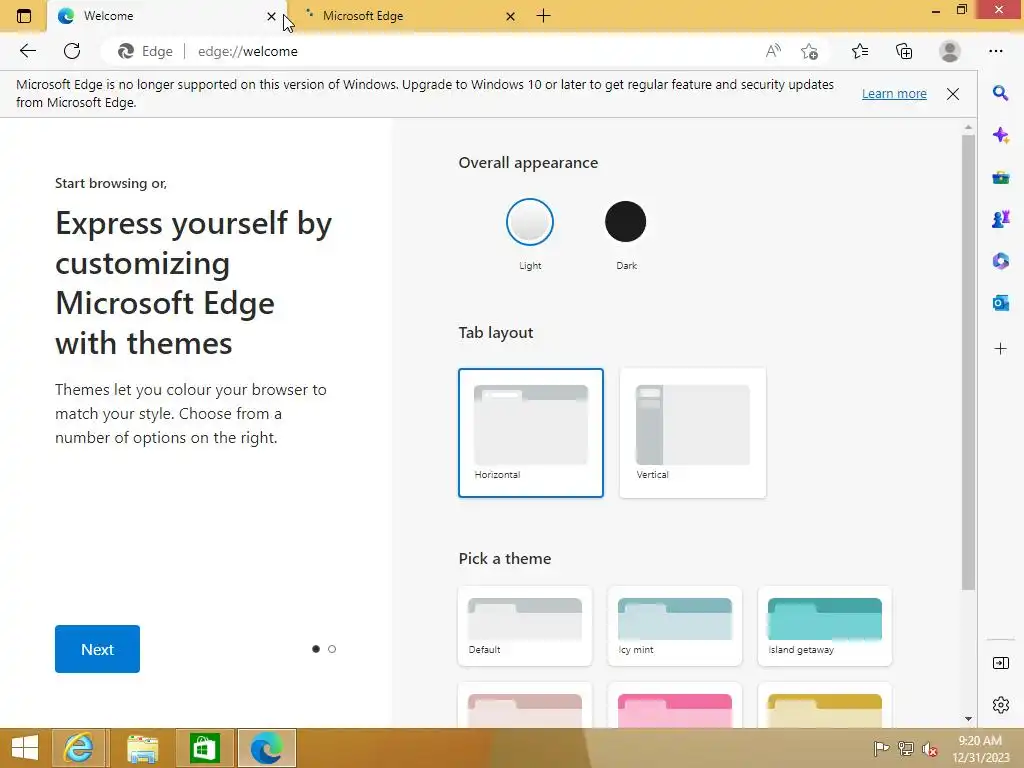Choose Vertical tab layout

coord(692,432)
